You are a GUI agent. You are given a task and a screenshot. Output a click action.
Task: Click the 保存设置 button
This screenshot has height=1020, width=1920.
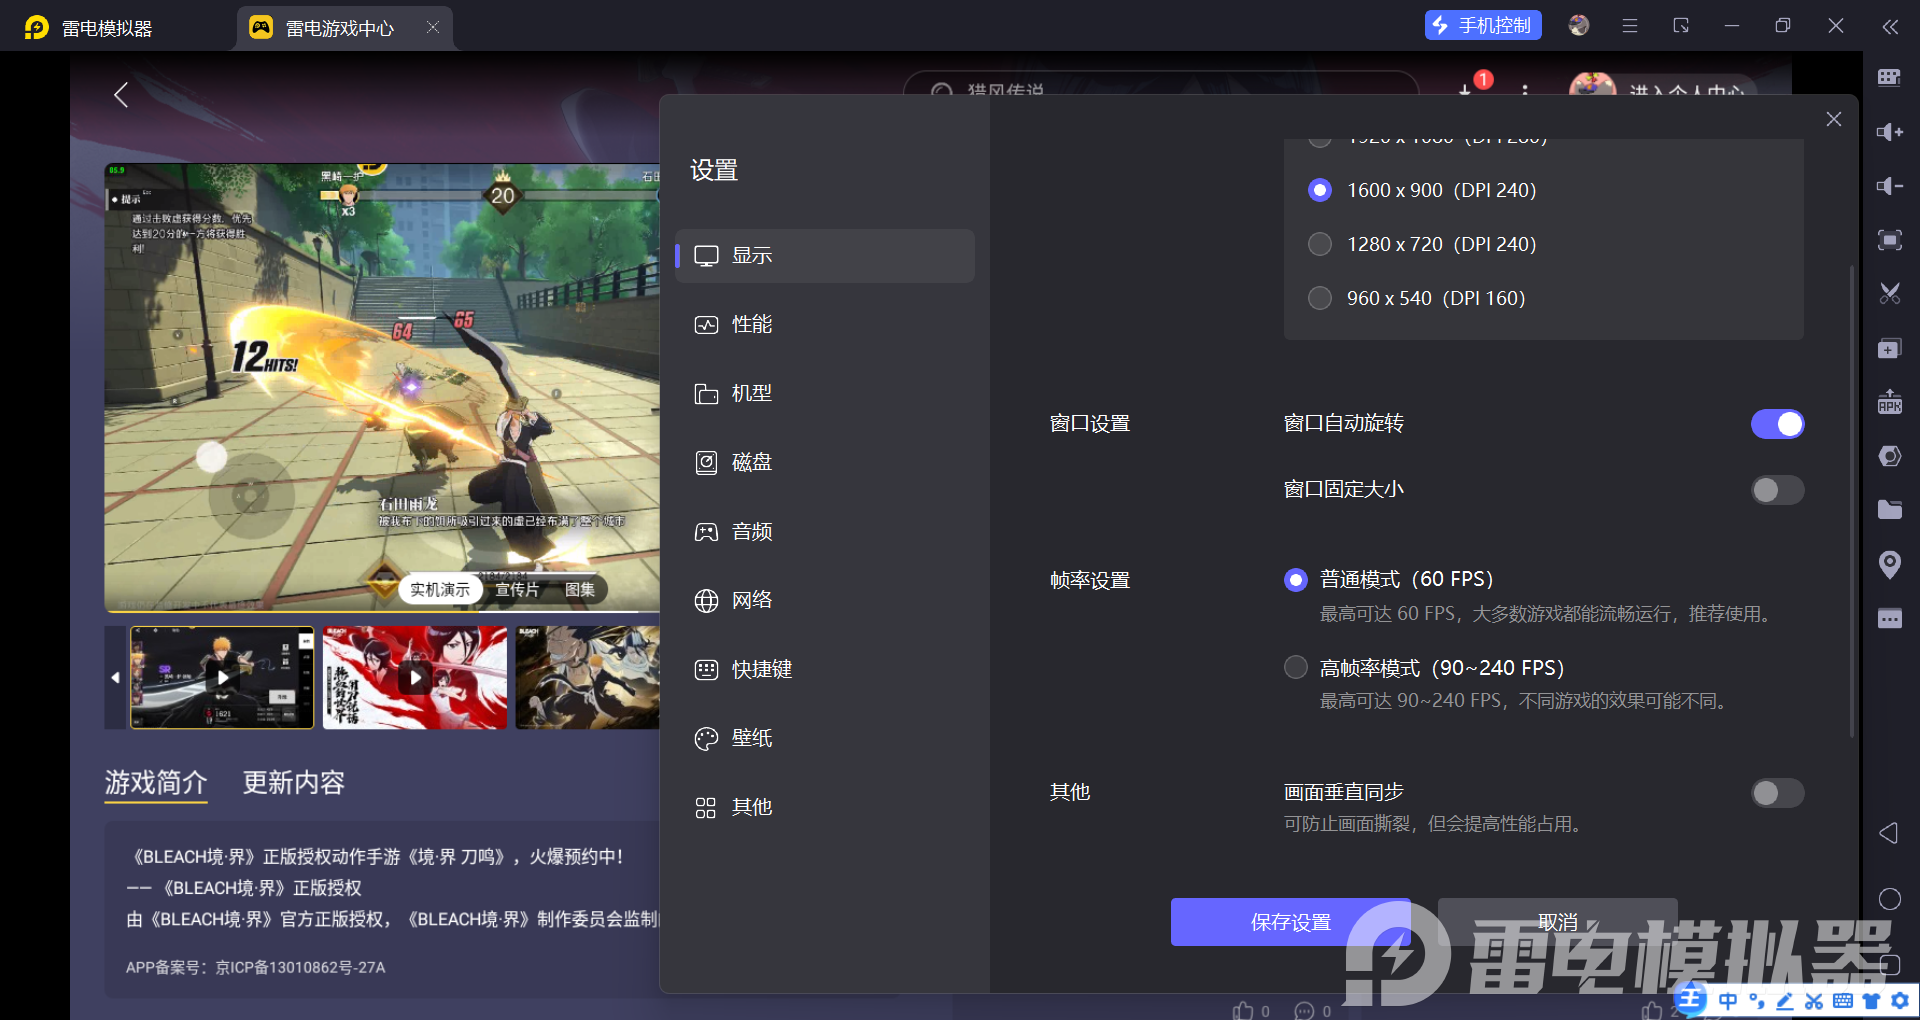pyautogui.click(x=1290, y=922)
